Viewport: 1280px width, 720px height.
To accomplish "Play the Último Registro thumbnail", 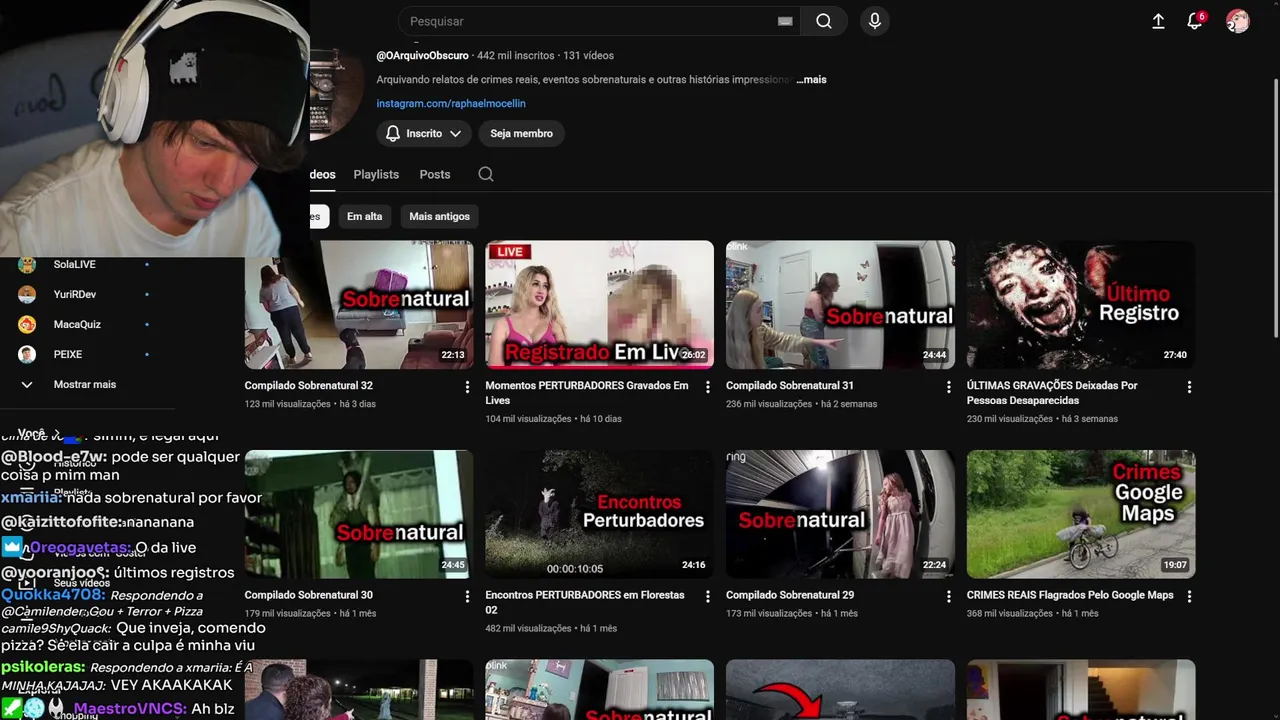I will pos(1081,305).
